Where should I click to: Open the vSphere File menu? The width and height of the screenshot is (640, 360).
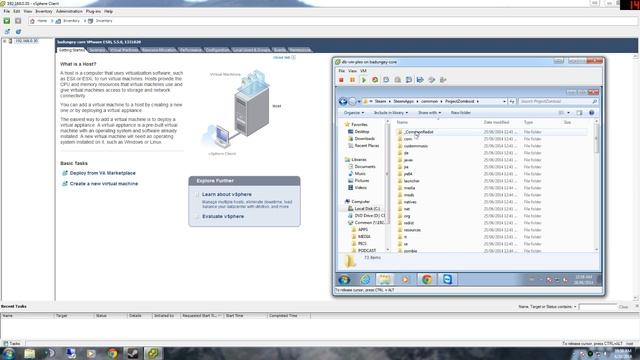tap(7, 11)
